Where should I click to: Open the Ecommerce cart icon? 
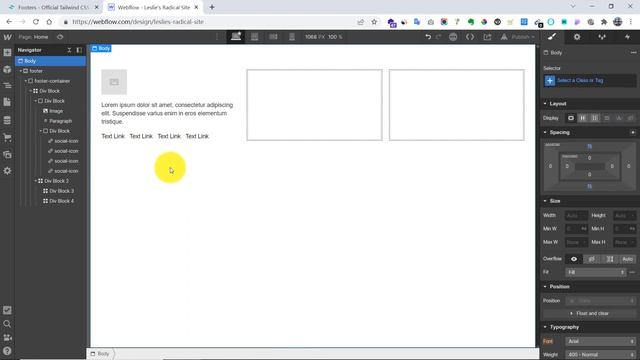coord(7,138)
